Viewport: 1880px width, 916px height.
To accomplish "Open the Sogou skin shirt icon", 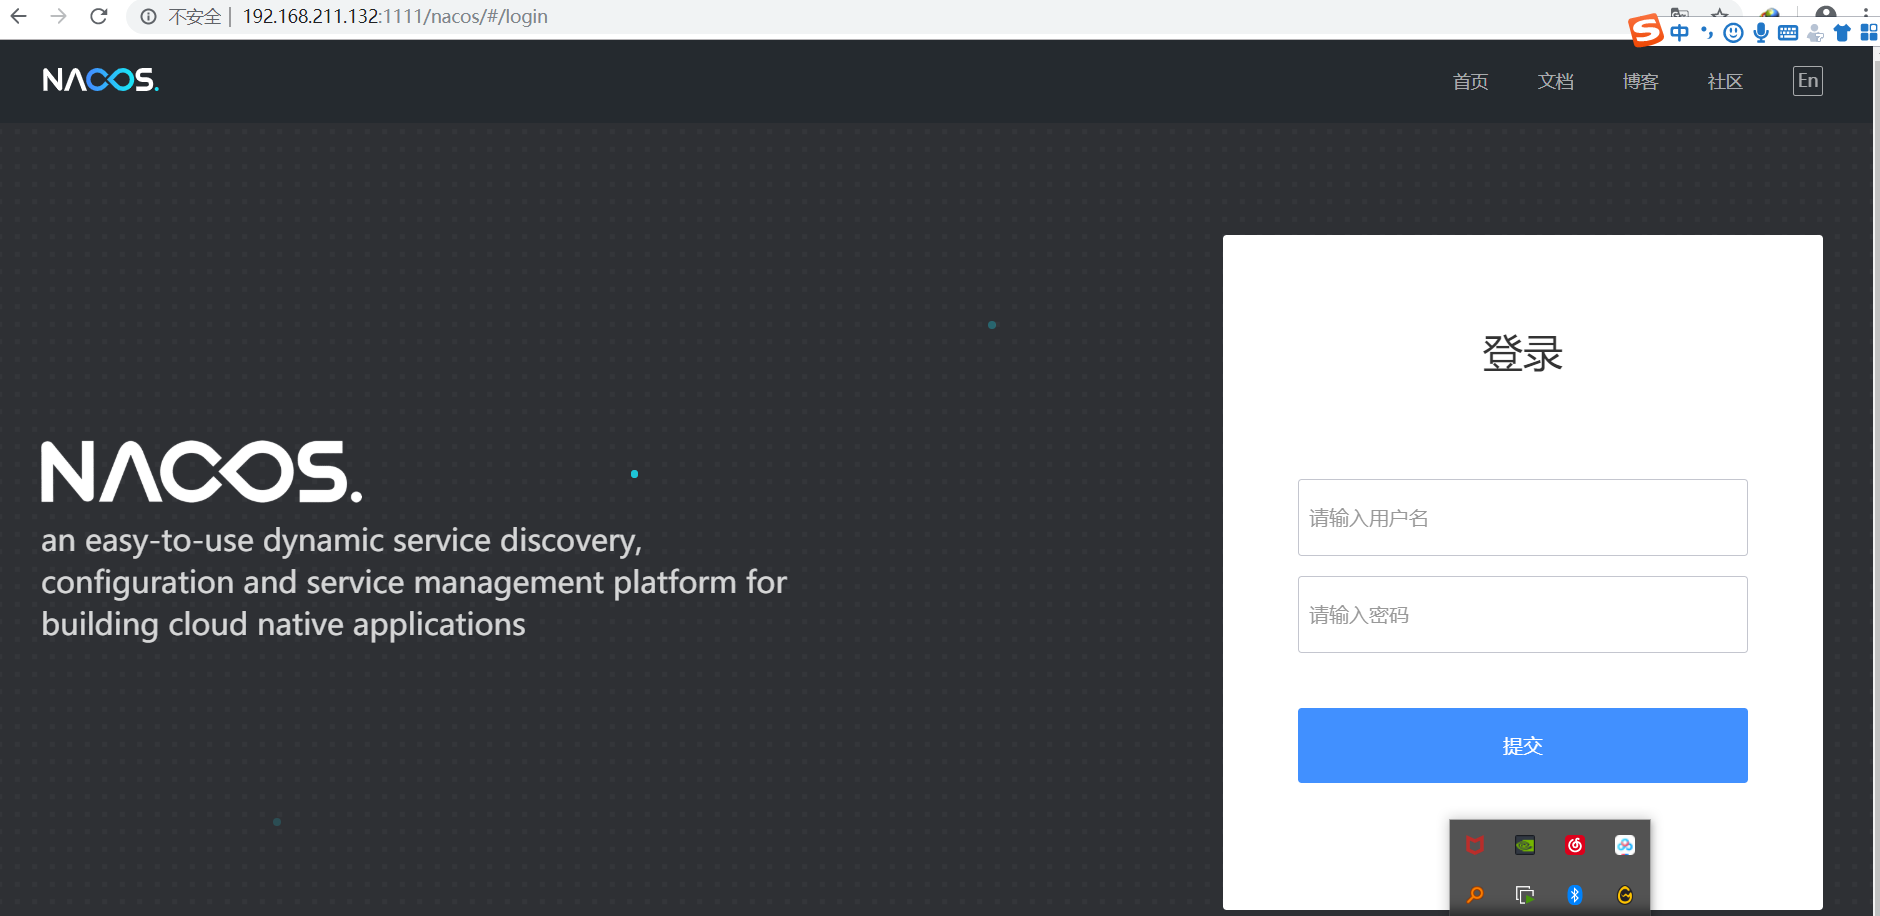I will point(1842,33).
